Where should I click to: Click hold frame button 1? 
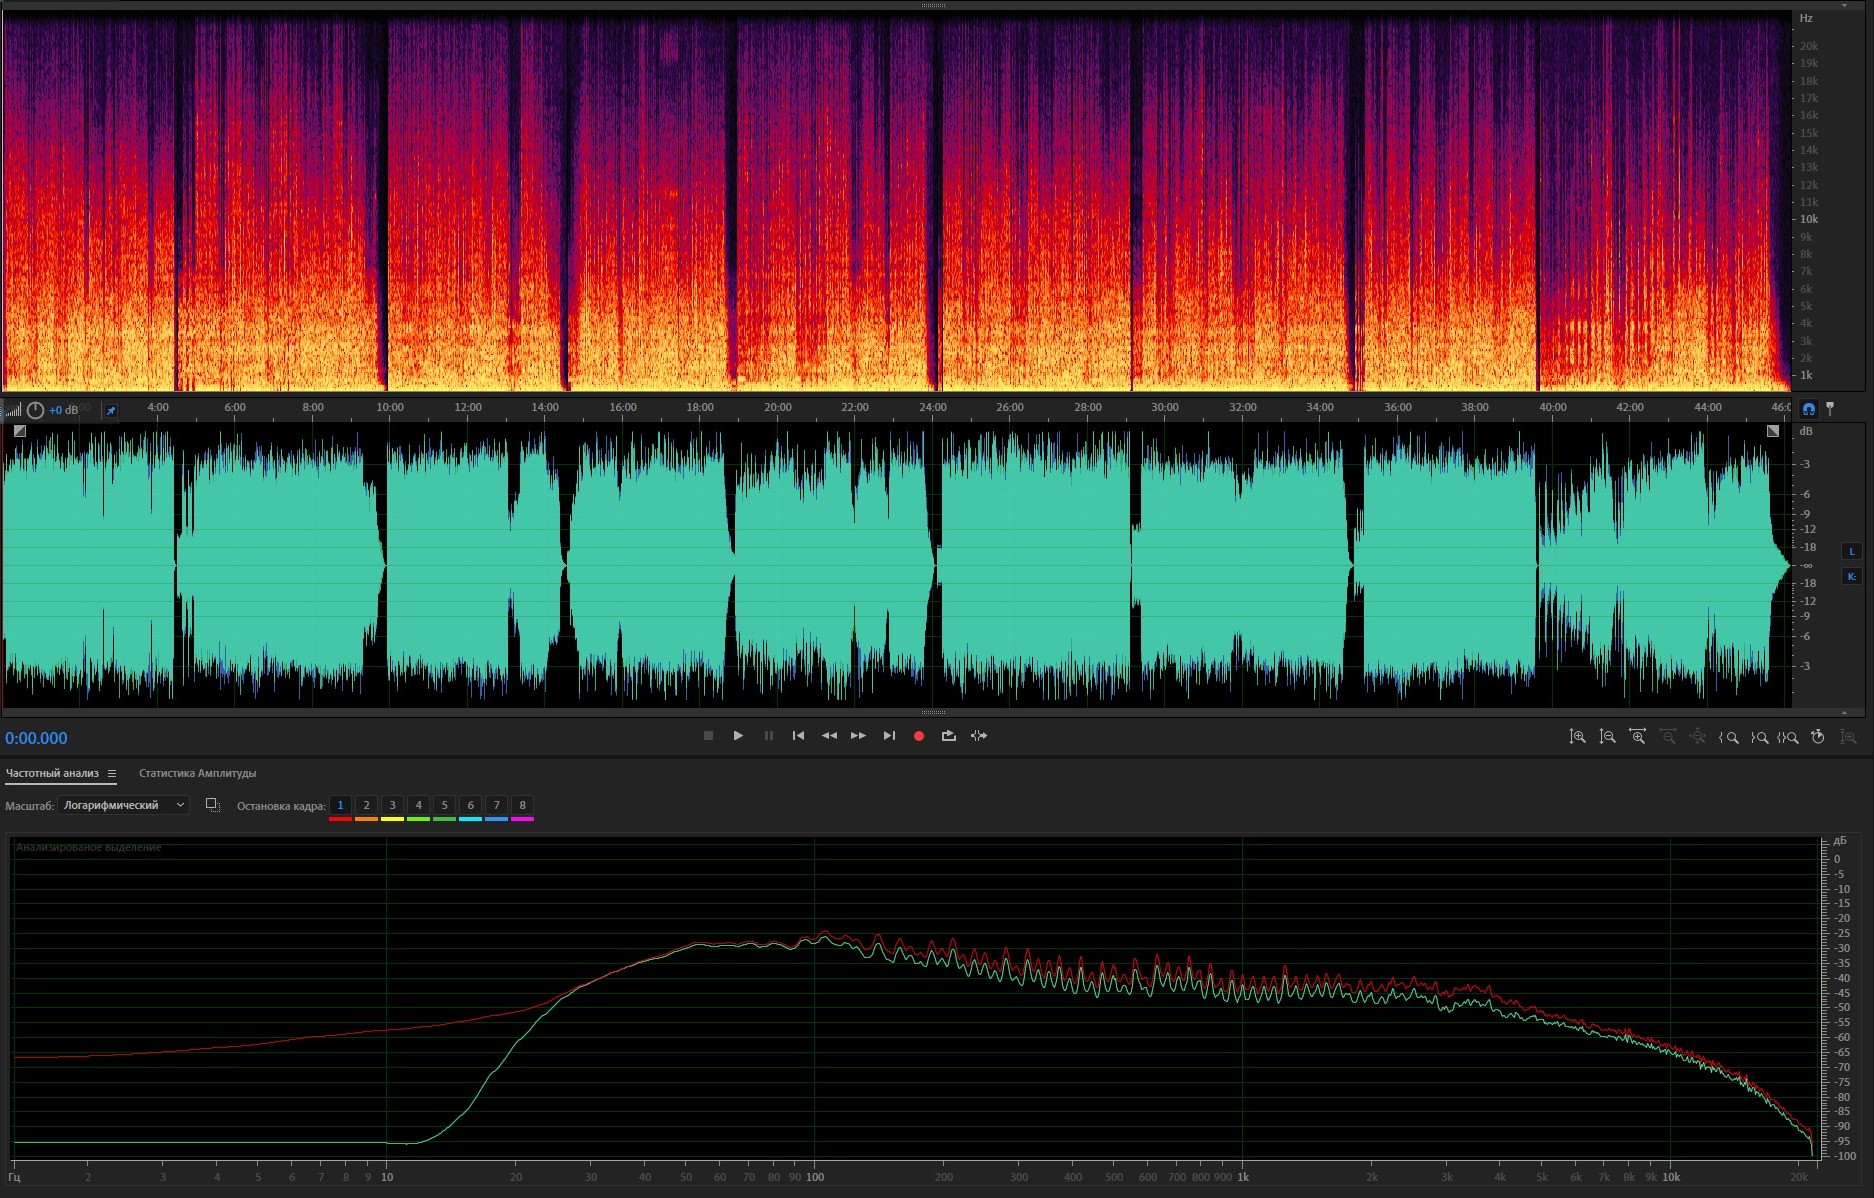click(340, 805)
